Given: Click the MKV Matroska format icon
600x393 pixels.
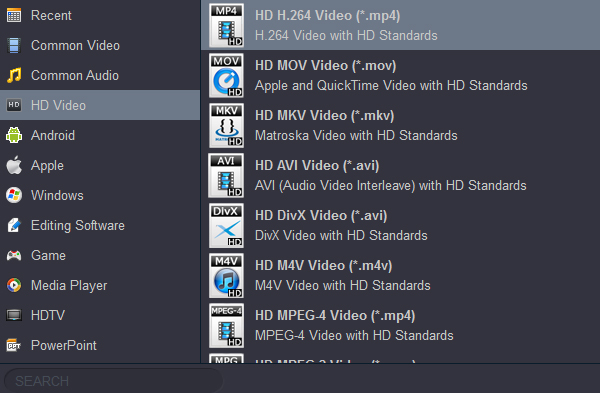Looking at the screenshot, I should coord(226,126).
